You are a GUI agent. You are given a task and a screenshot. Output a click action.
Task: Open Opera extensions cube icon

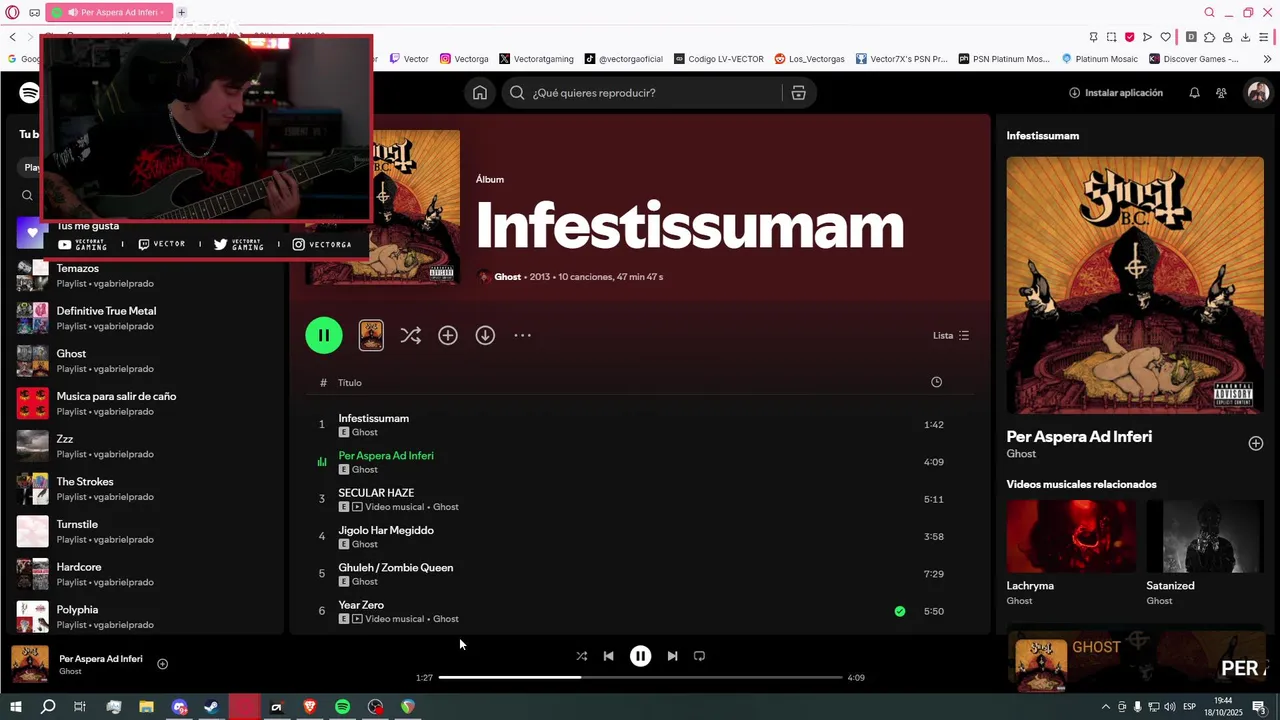click(x=1209, y=37)
